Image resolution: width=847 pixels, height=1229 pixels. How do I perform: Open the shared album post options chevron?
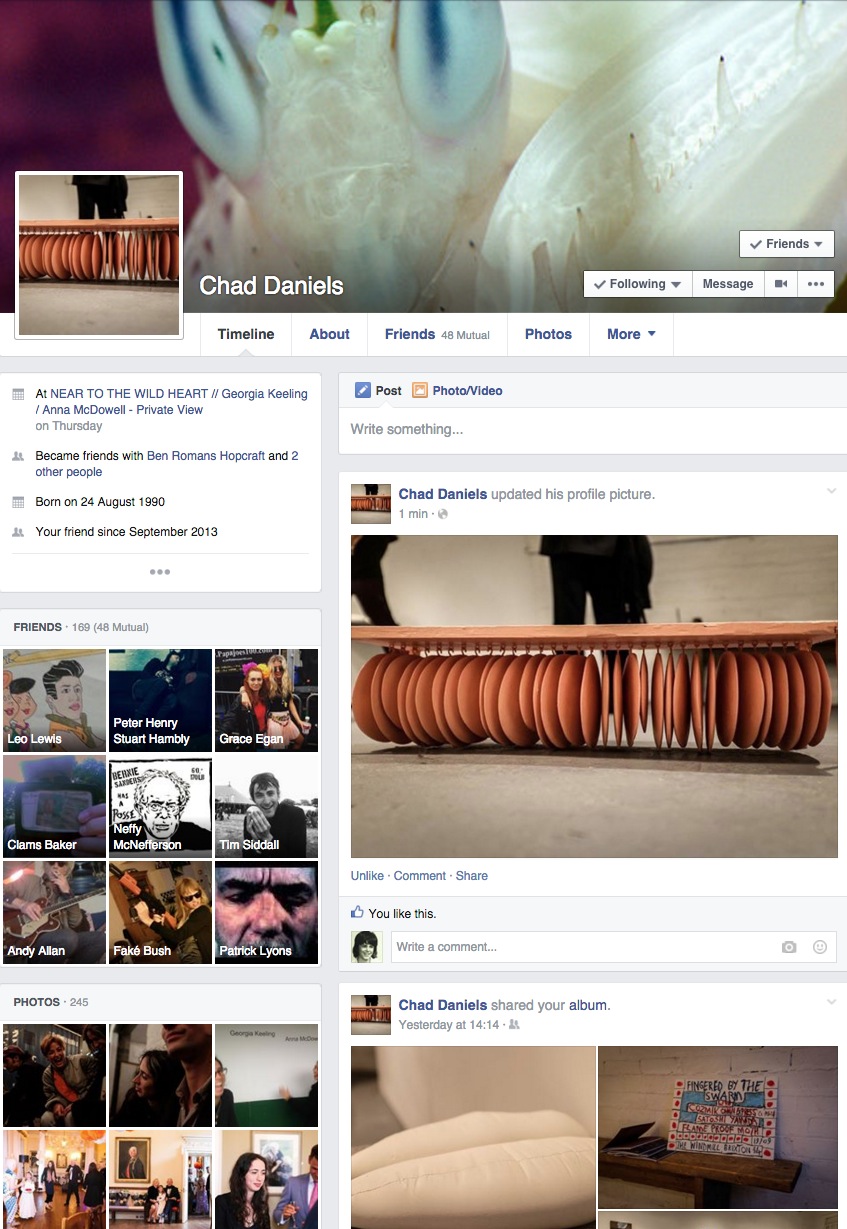[830, 1002]
